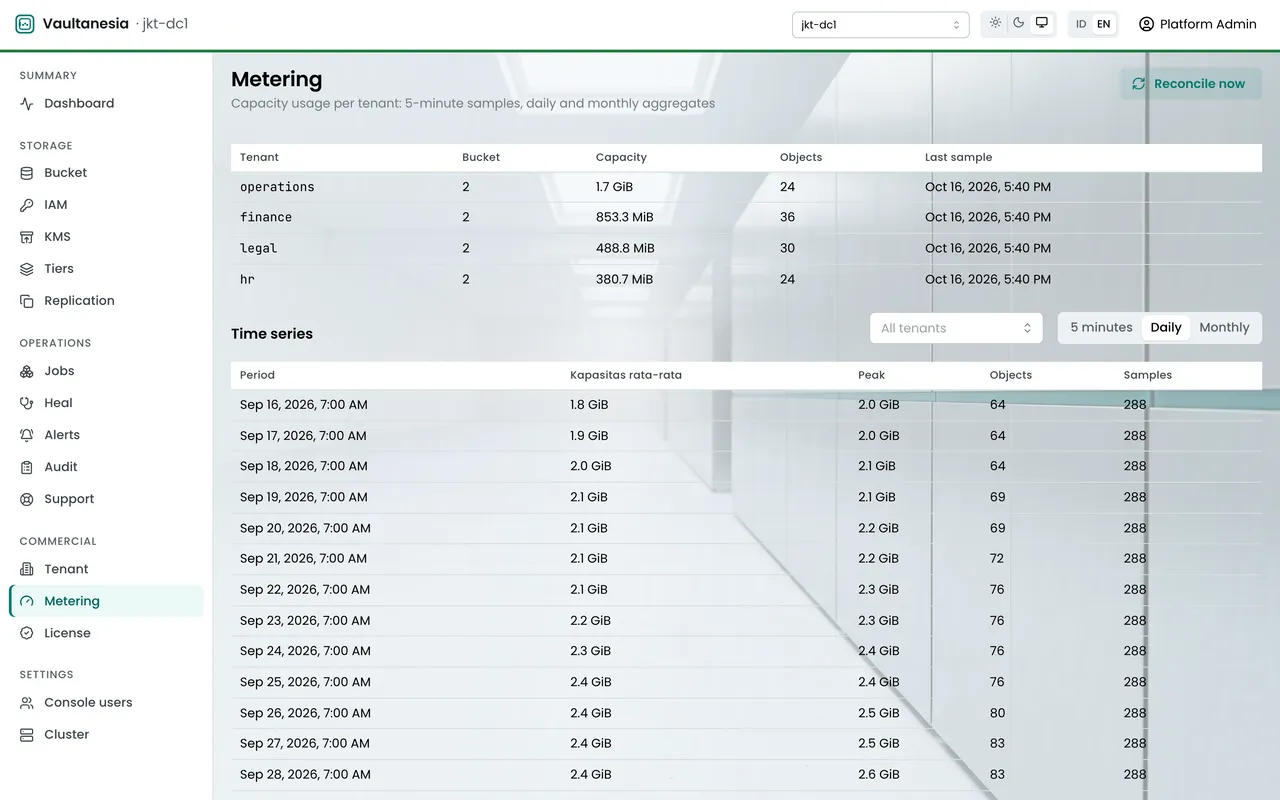The width and height of the screenshot is (1280, 800).
Task: Click the Sep 16, 2026 period cell
Action: 304,405
